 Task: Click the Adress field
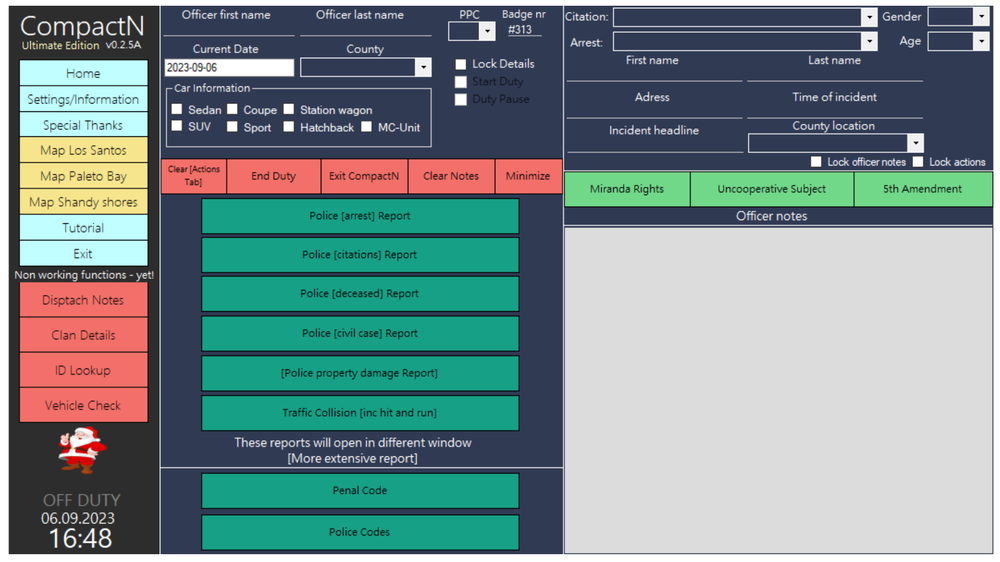pos(654,111)
